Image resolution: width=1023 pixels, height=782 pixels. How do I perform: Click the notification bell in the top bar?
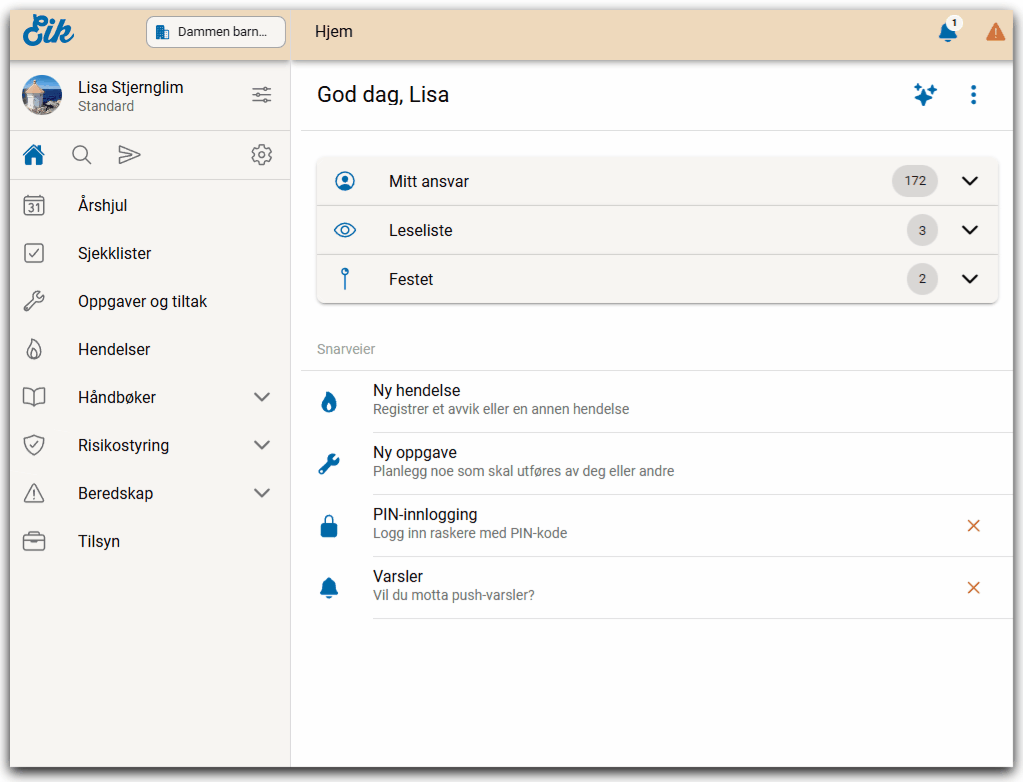pos(947,32)
